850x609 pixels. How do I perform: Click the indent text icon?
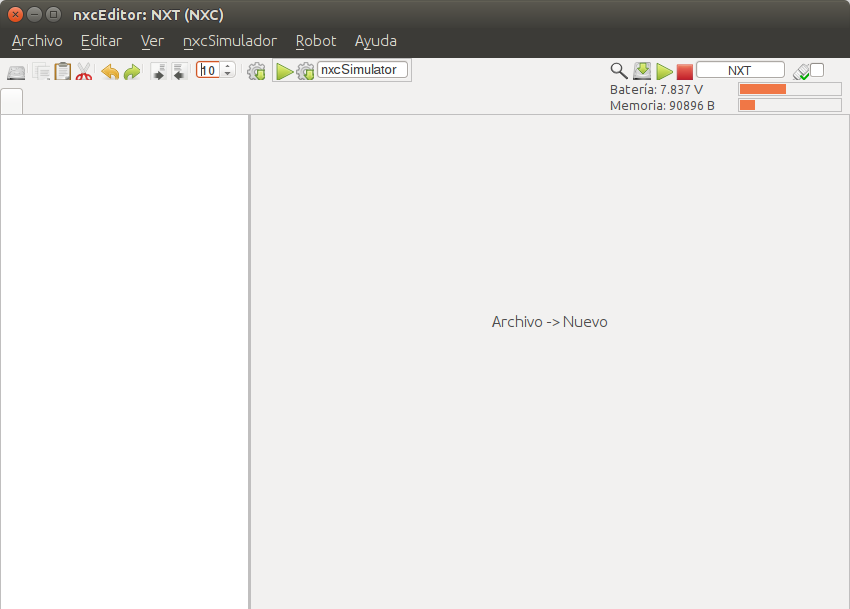(x=158, y=71)
